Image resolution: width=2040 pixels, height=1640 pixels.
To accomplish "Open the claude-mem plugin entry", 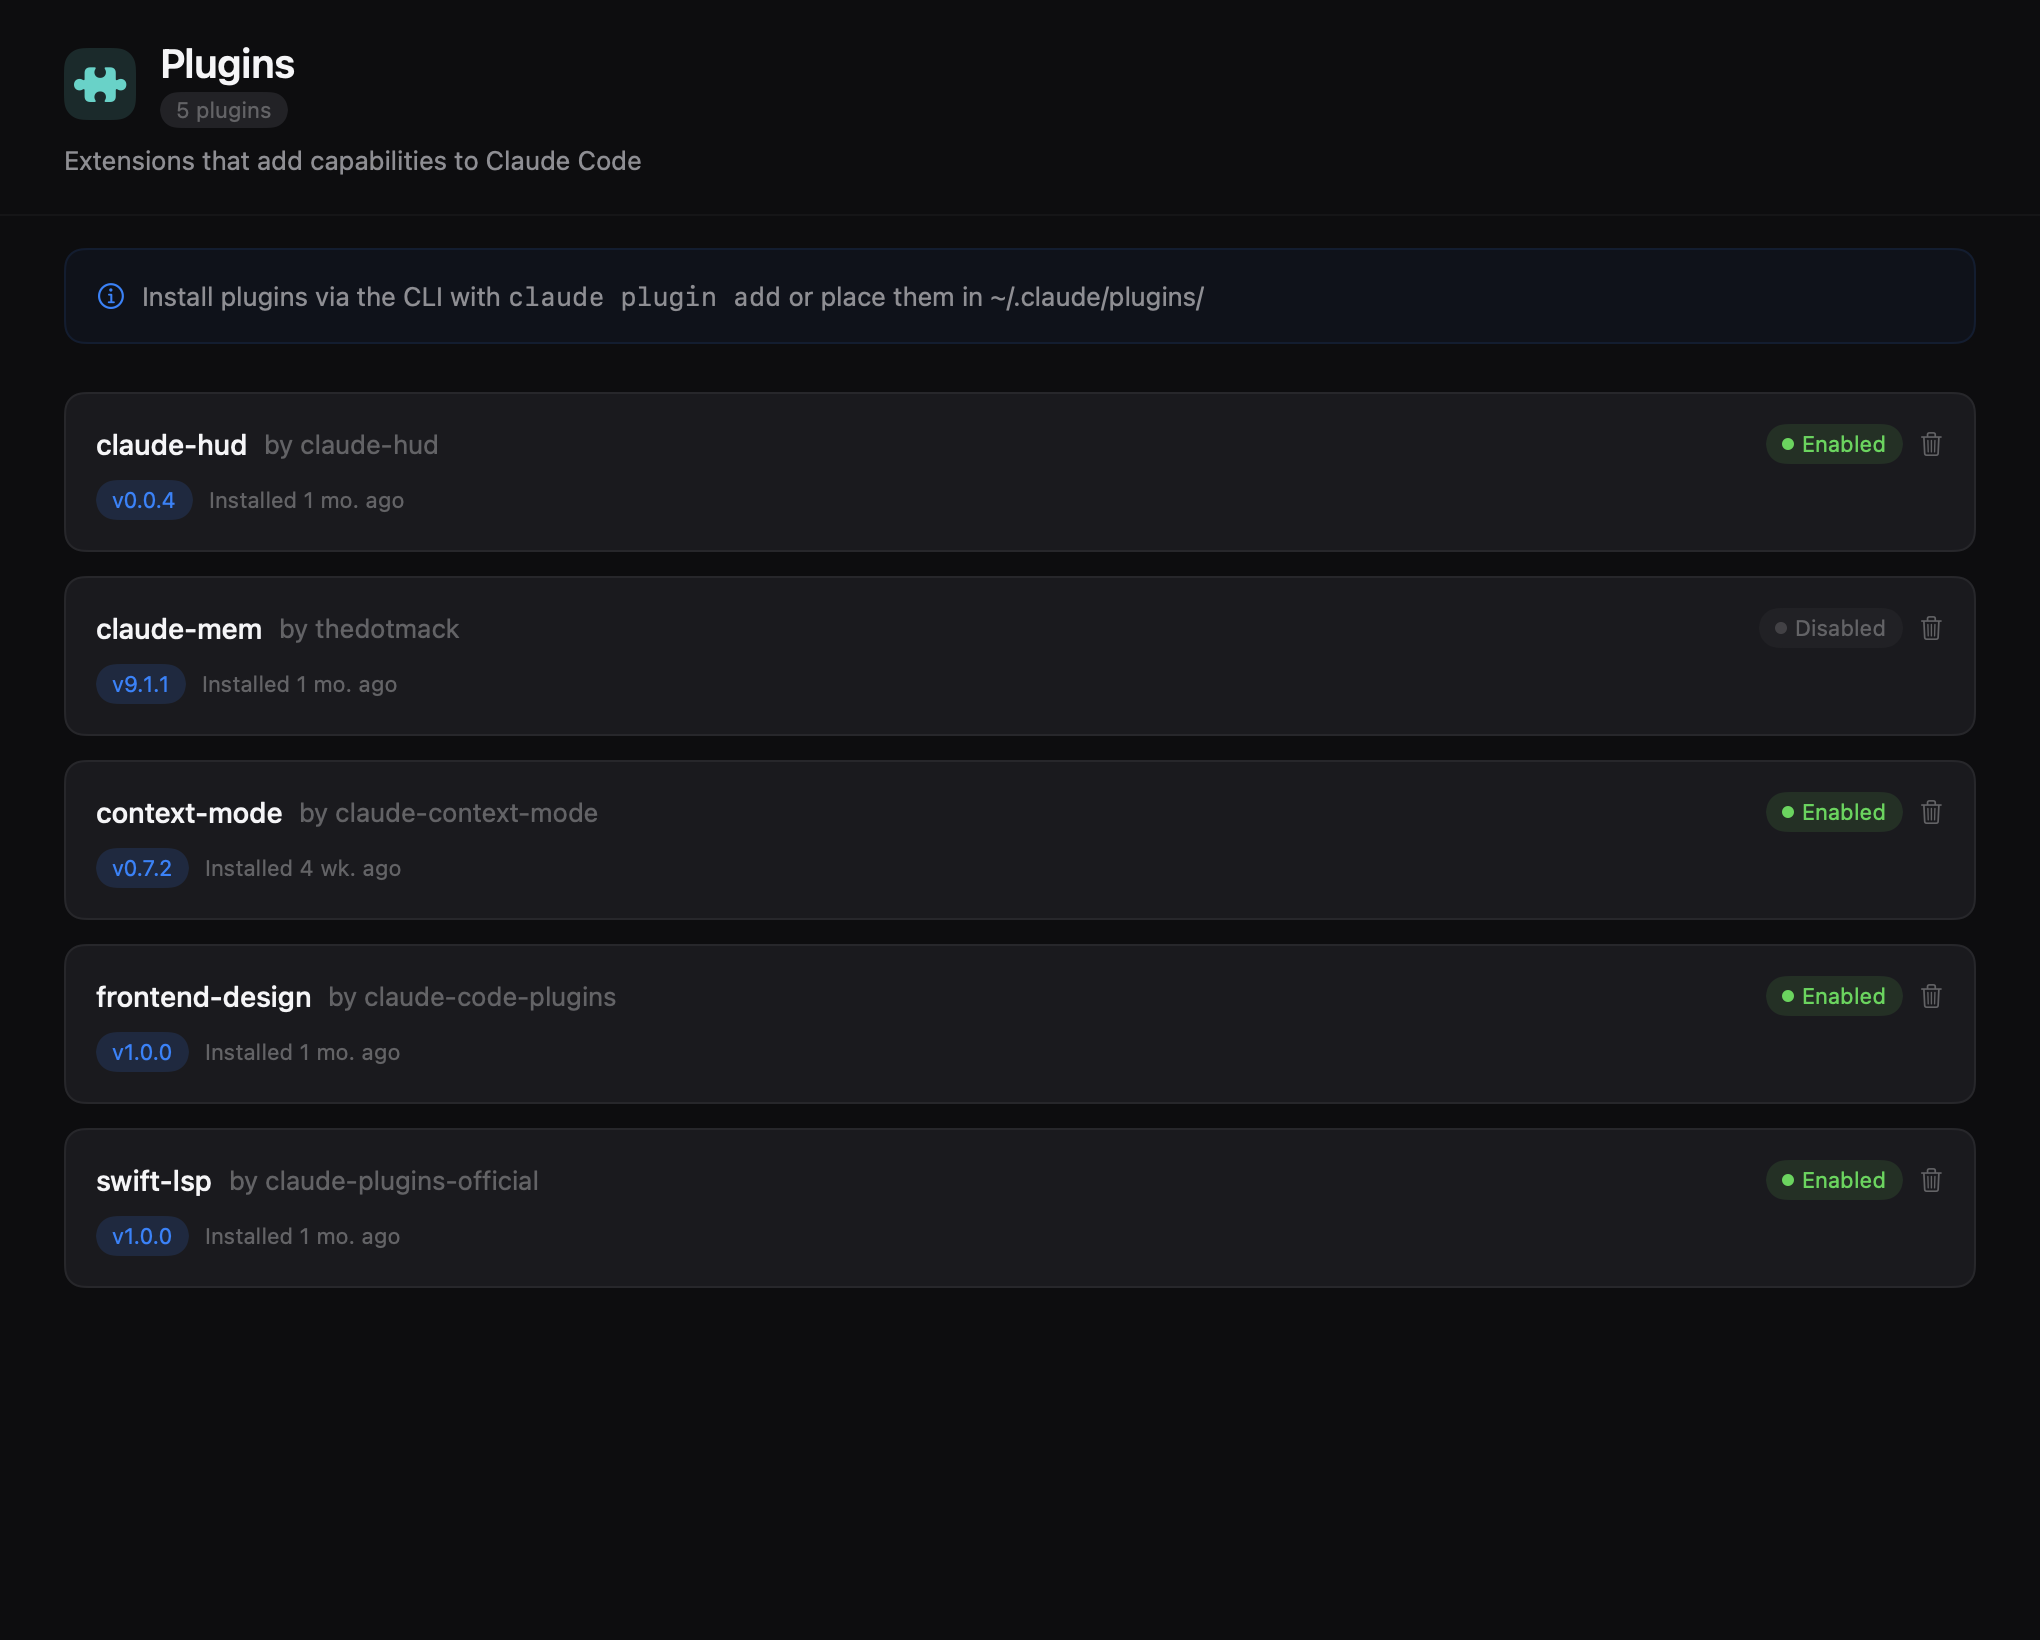I will 1000,656.
